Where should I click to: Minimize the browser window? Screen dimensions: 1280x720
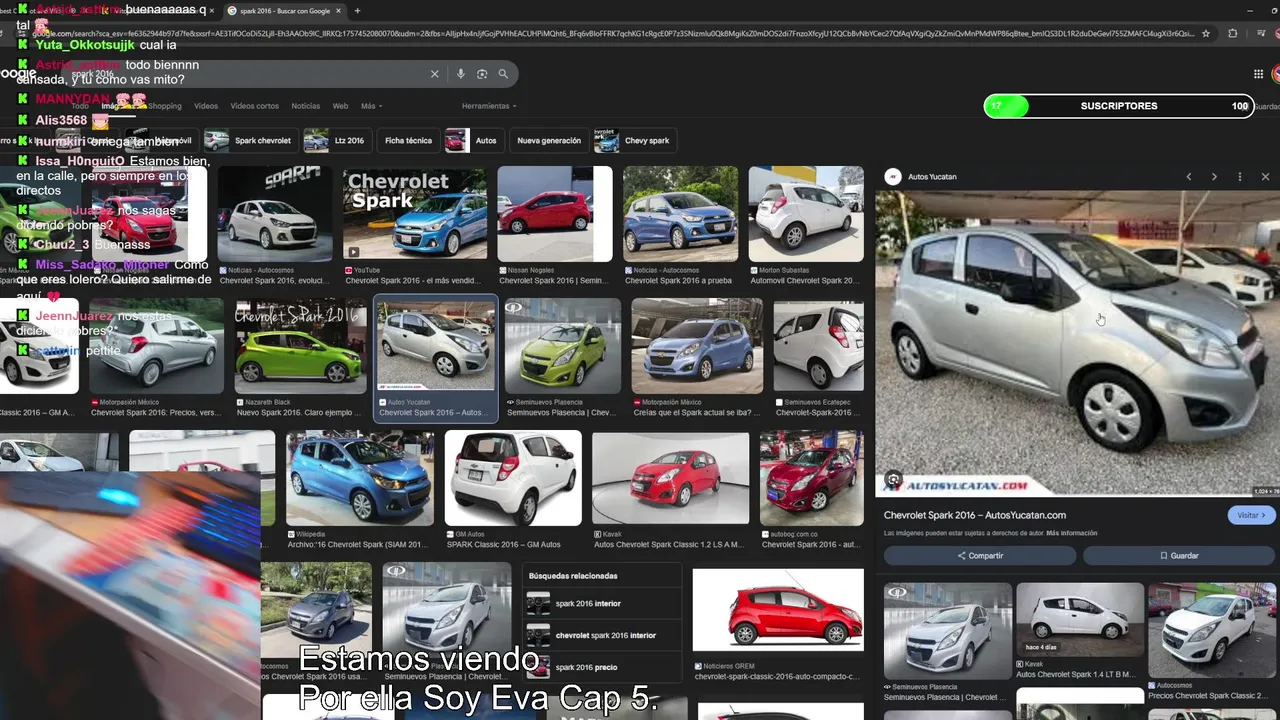[1250, 11]
